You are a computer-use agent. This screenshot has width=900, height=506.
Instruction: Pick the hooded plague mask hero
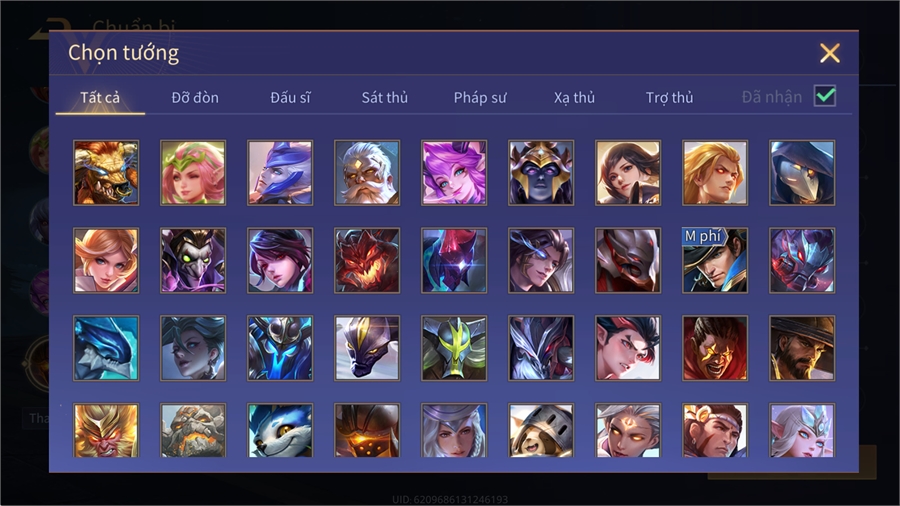coord(802,173)
